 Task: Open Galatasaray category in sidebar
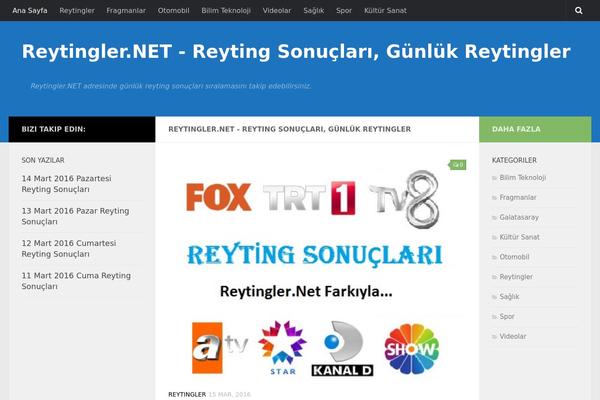point(519,217)
